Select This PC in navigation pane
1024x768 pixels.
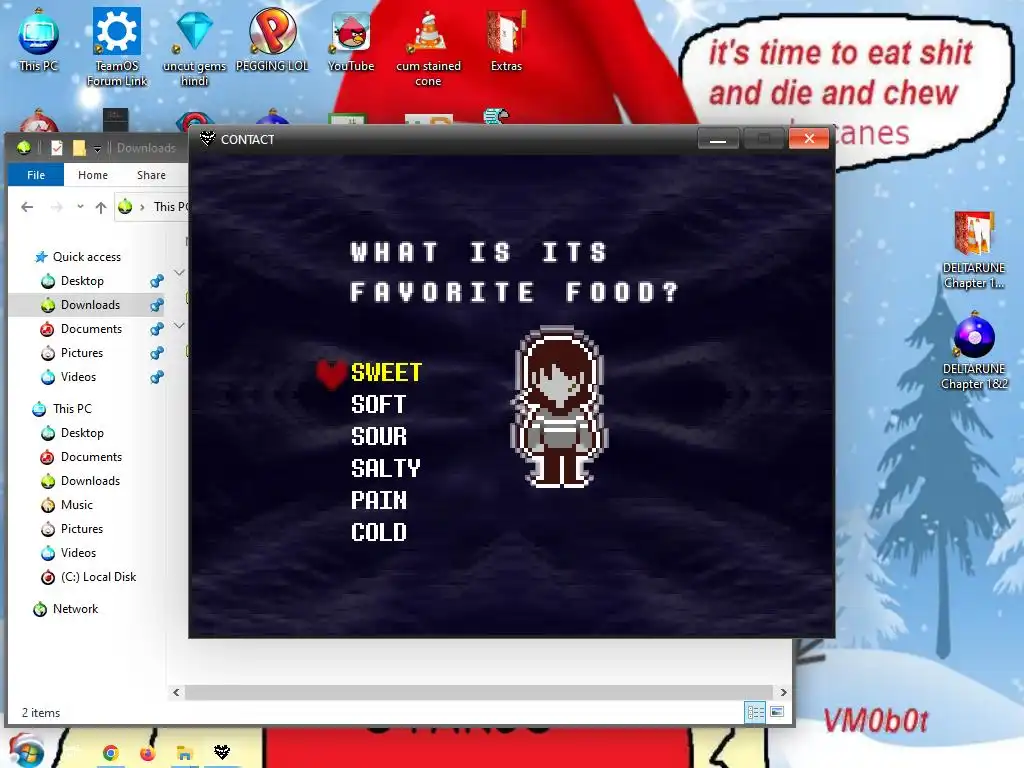(x=72, y=409)
